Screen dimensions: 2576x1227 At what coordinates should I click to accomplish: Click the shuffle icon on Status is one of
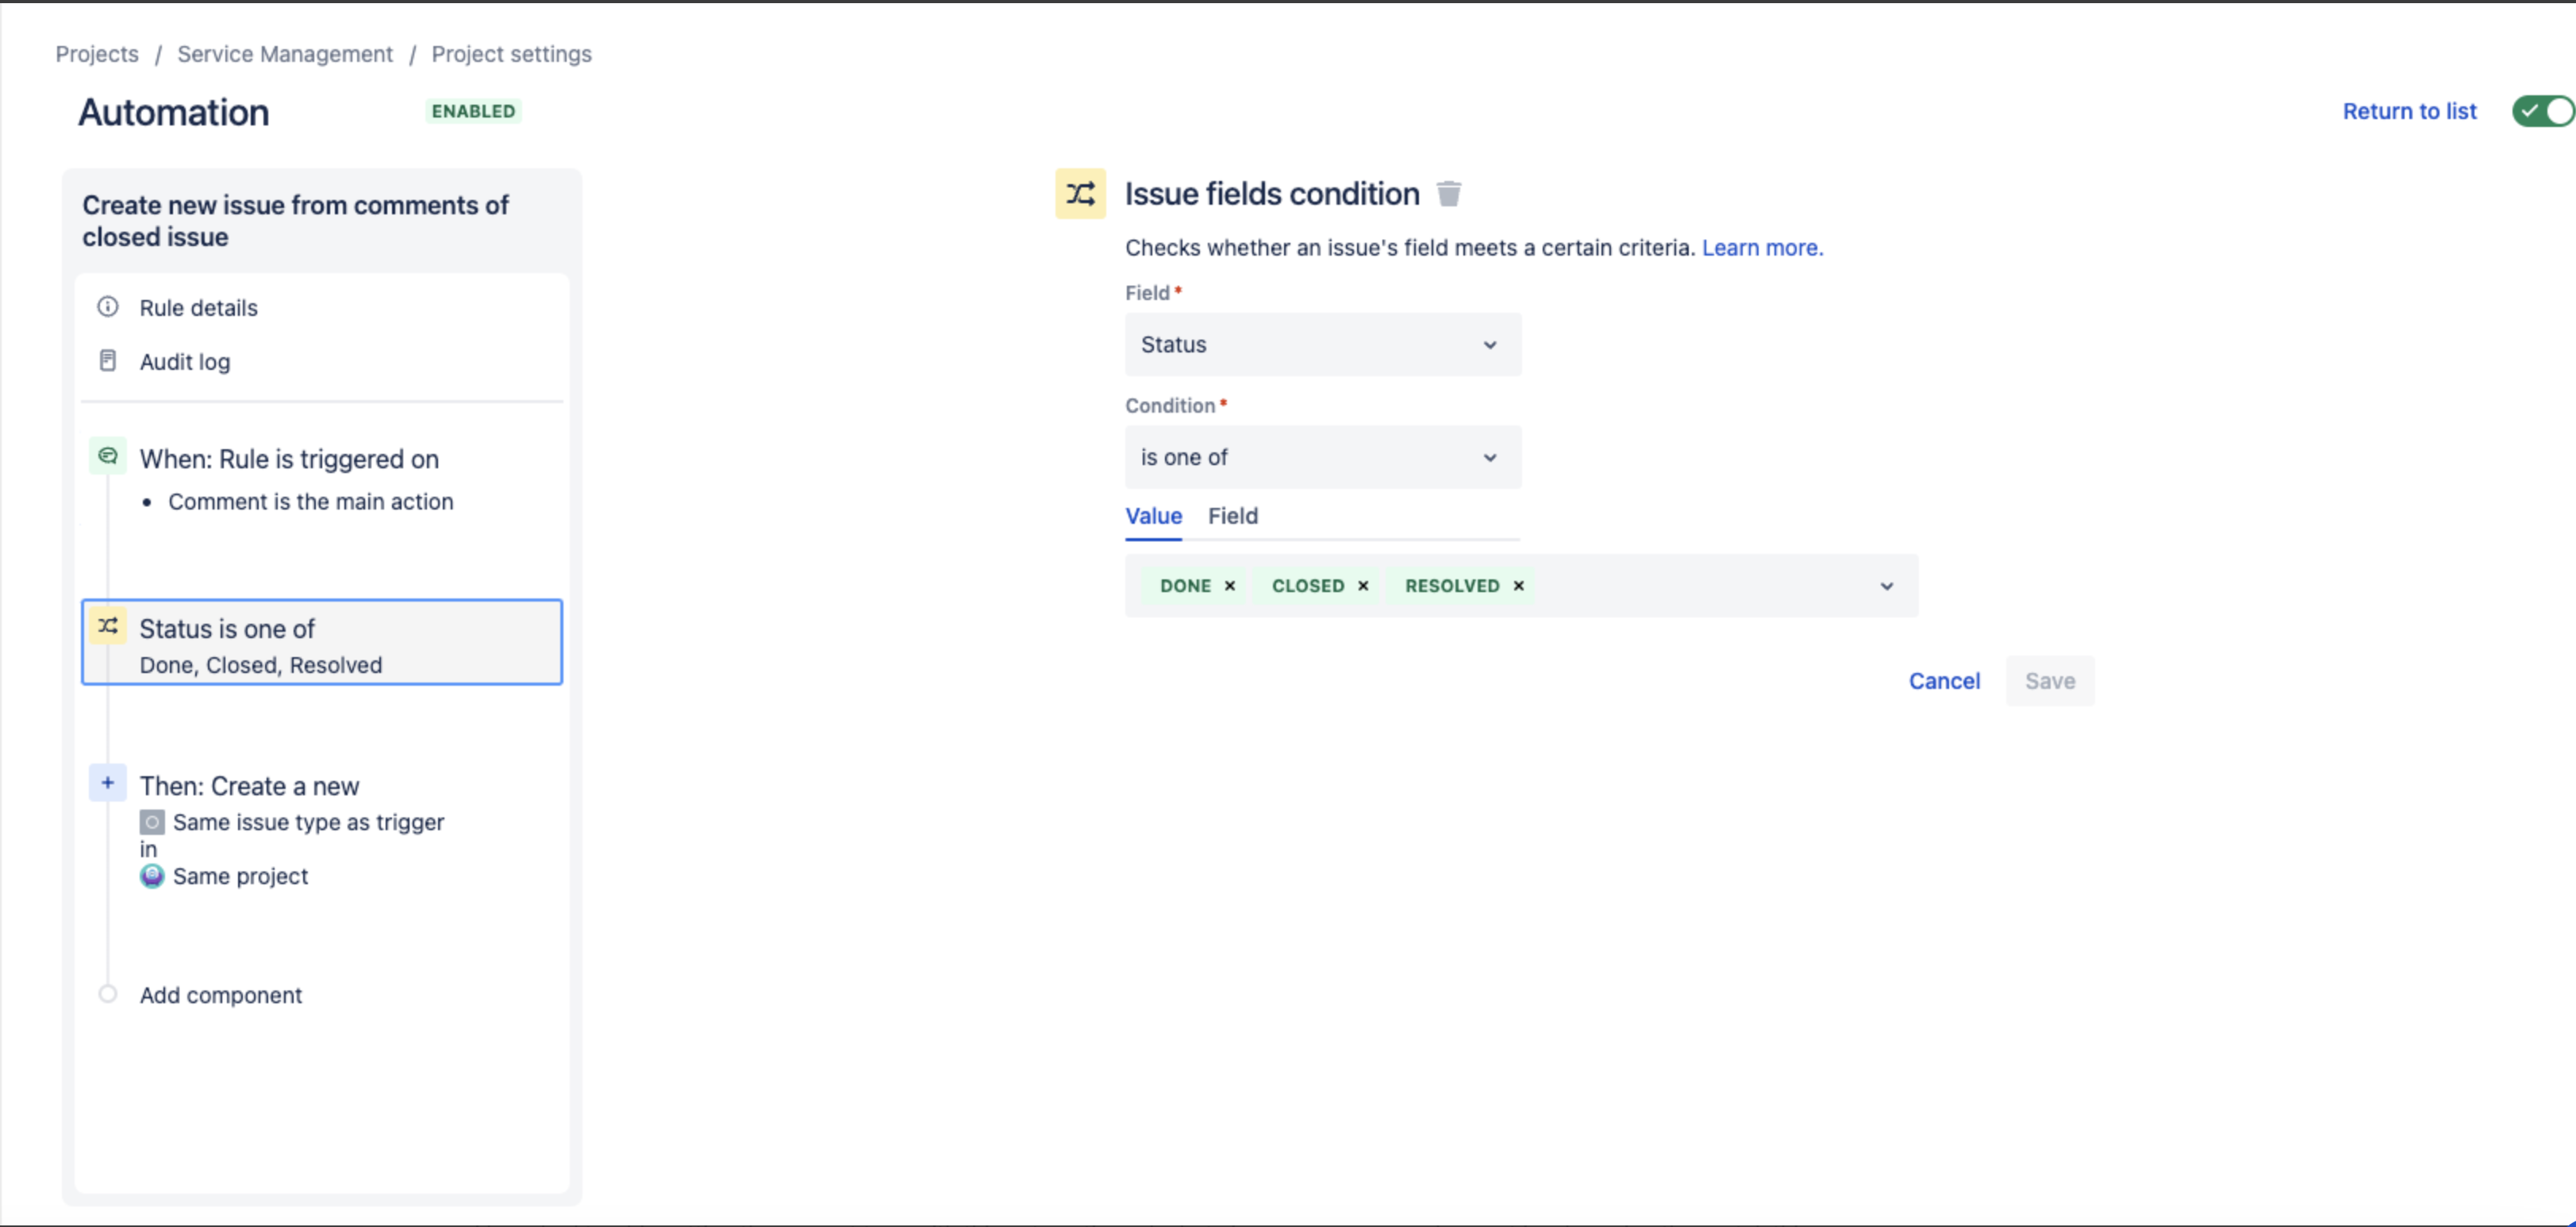click(108, 626)
